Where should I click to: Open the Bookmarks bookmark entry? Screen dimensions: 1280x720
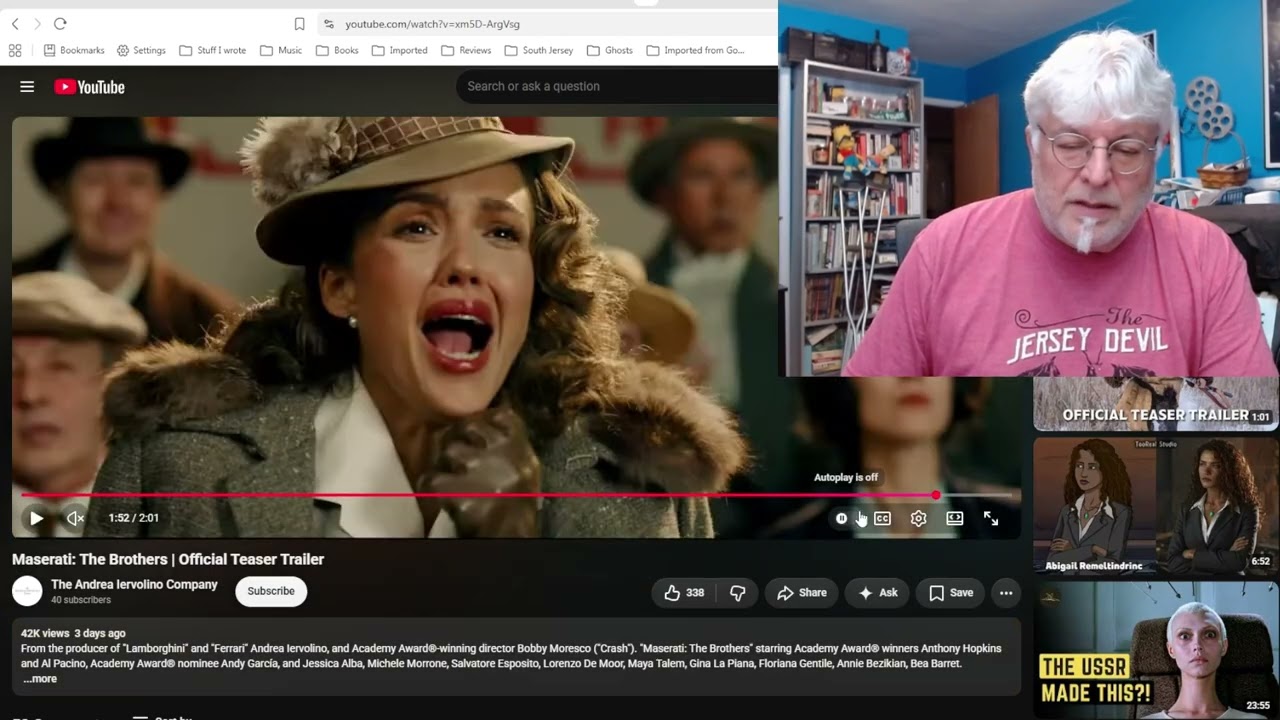point(74,50)
